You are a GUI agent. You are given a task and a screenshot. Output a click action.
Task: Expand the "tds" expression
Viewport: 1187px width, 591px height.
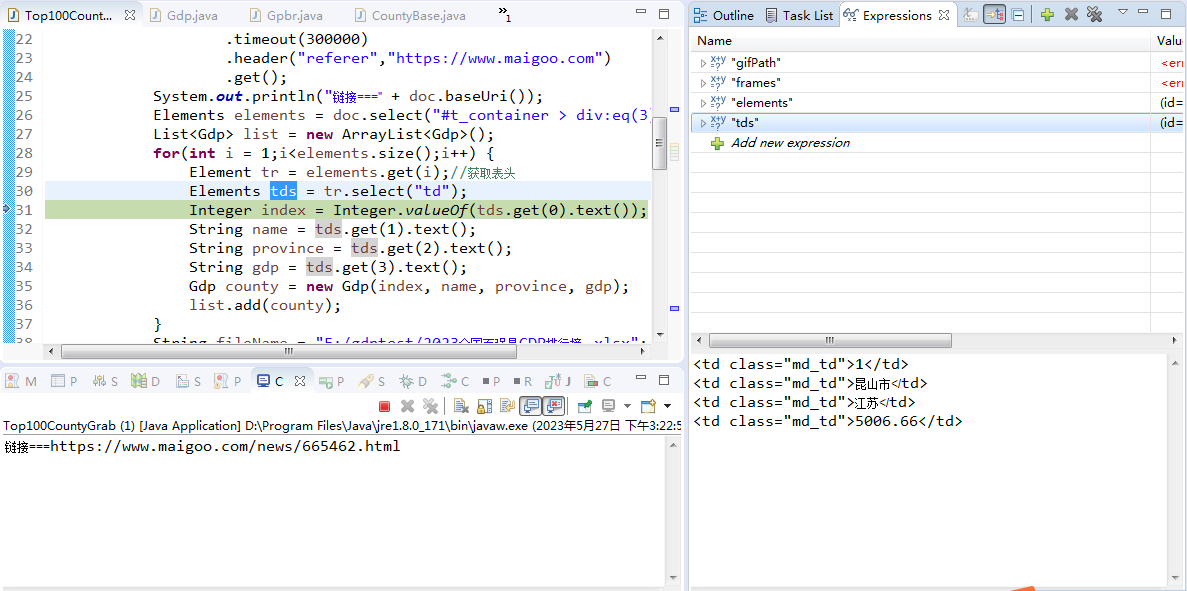(703, 123)
